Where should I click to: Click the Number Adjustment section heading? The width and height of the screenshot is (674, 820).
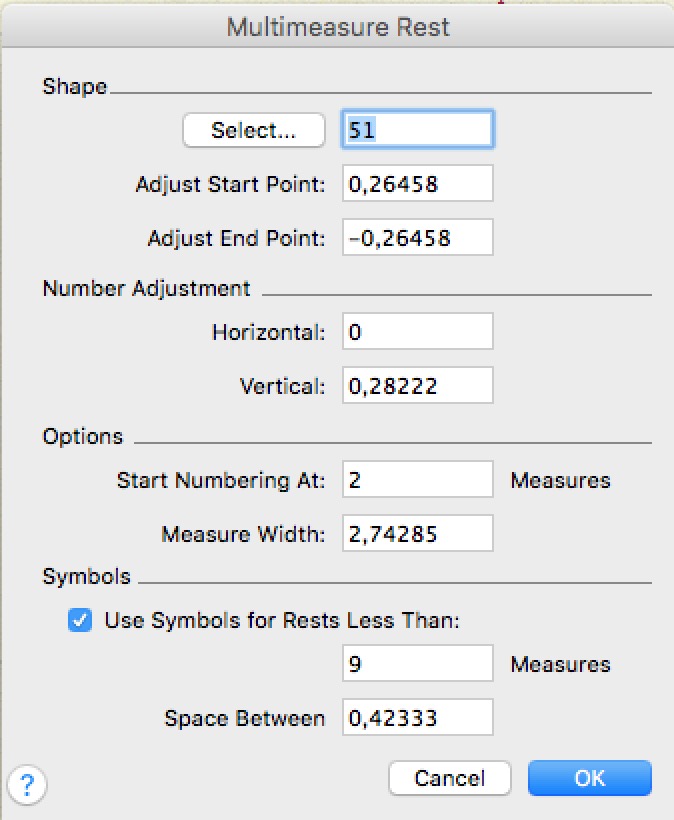[146, 289]
